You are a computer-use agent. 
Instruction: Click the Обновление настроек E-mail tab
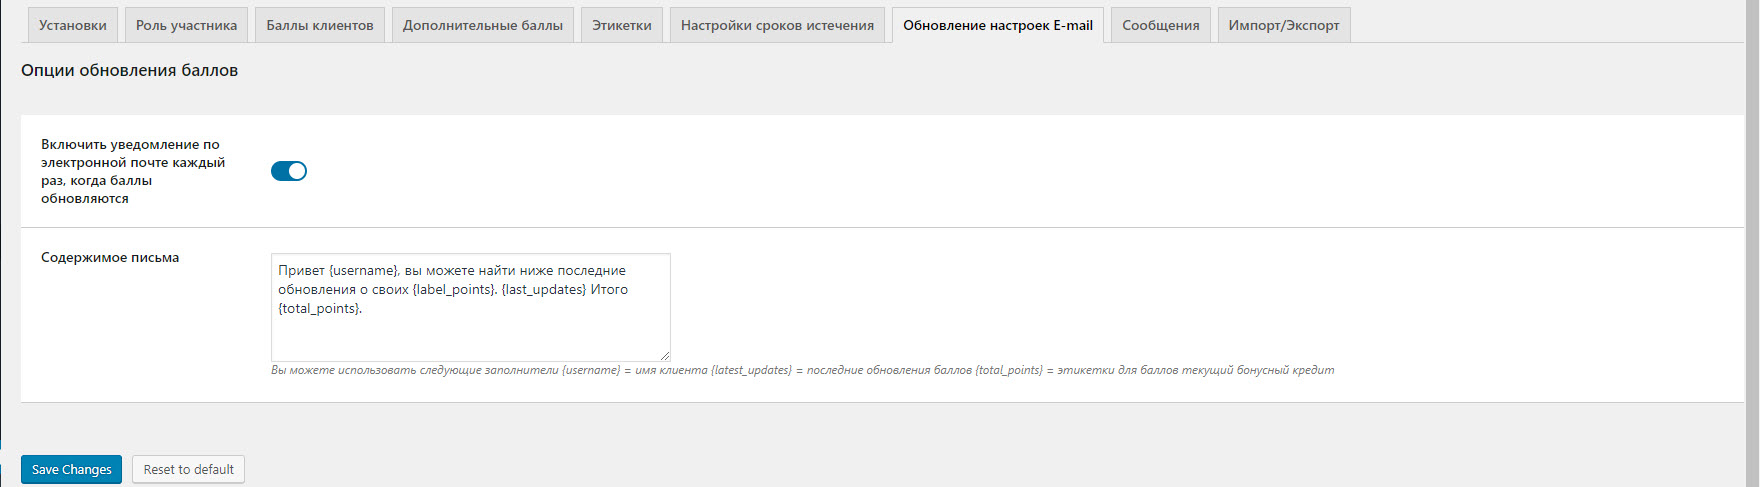point(997,25)
